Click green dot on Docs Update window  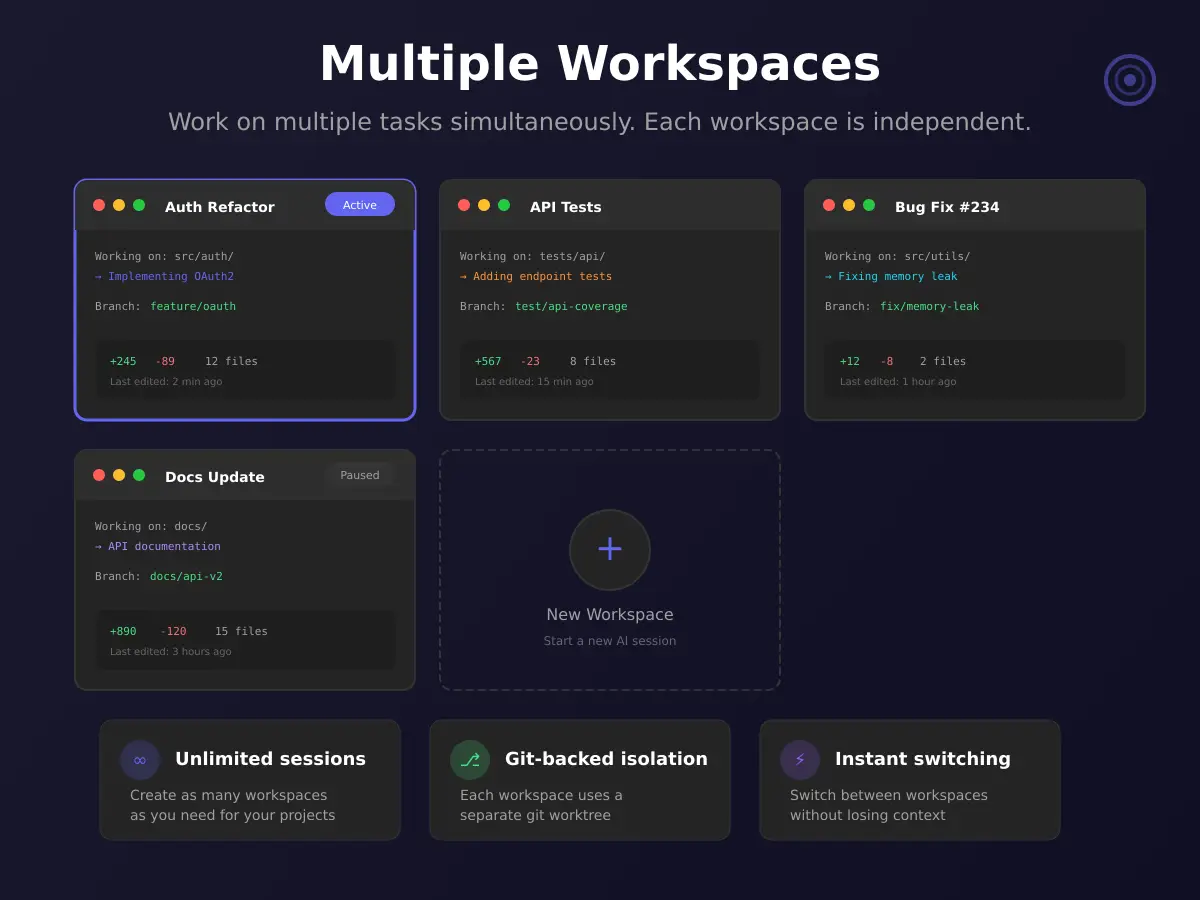click(139, 475)
